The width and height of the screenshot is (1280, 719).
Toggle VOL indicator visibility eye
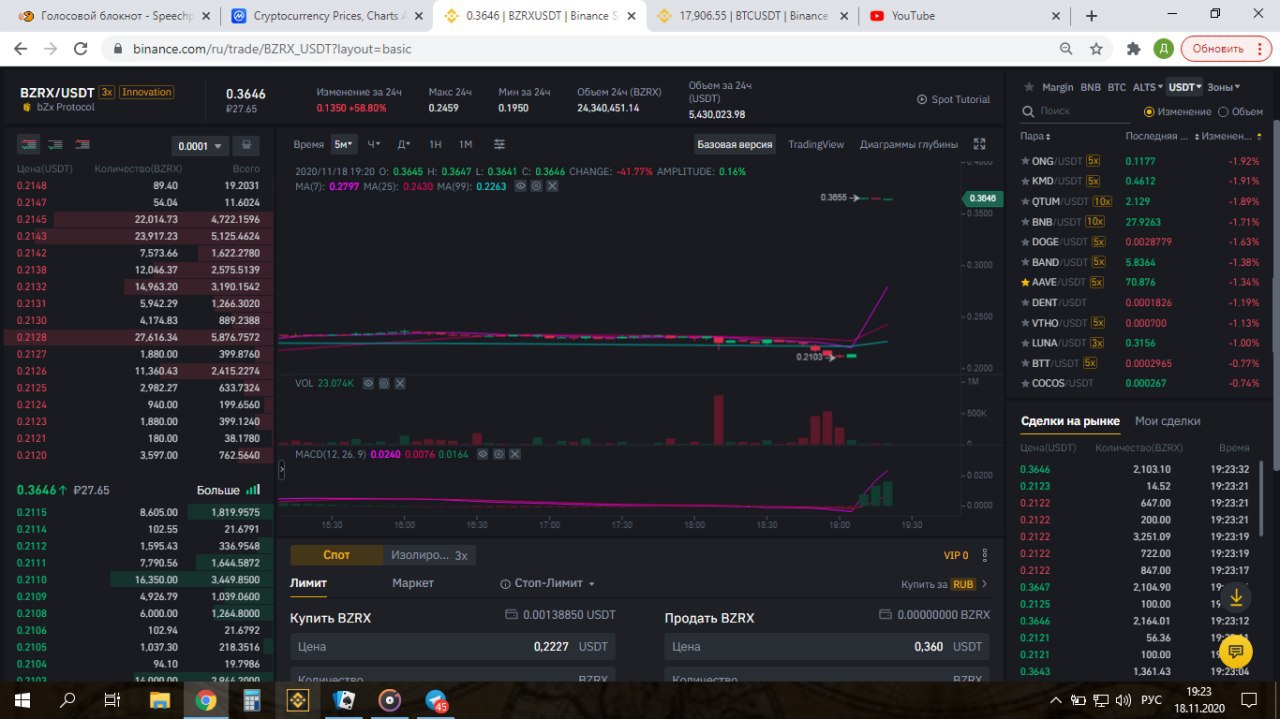(x=368, y=383)
